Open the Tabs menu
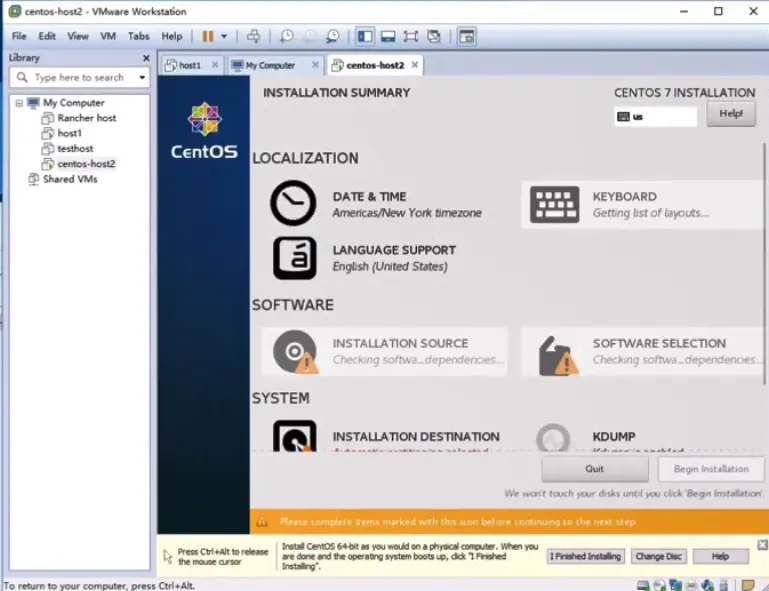Screen dimensions: 769x591 click(x=138, y=36)
